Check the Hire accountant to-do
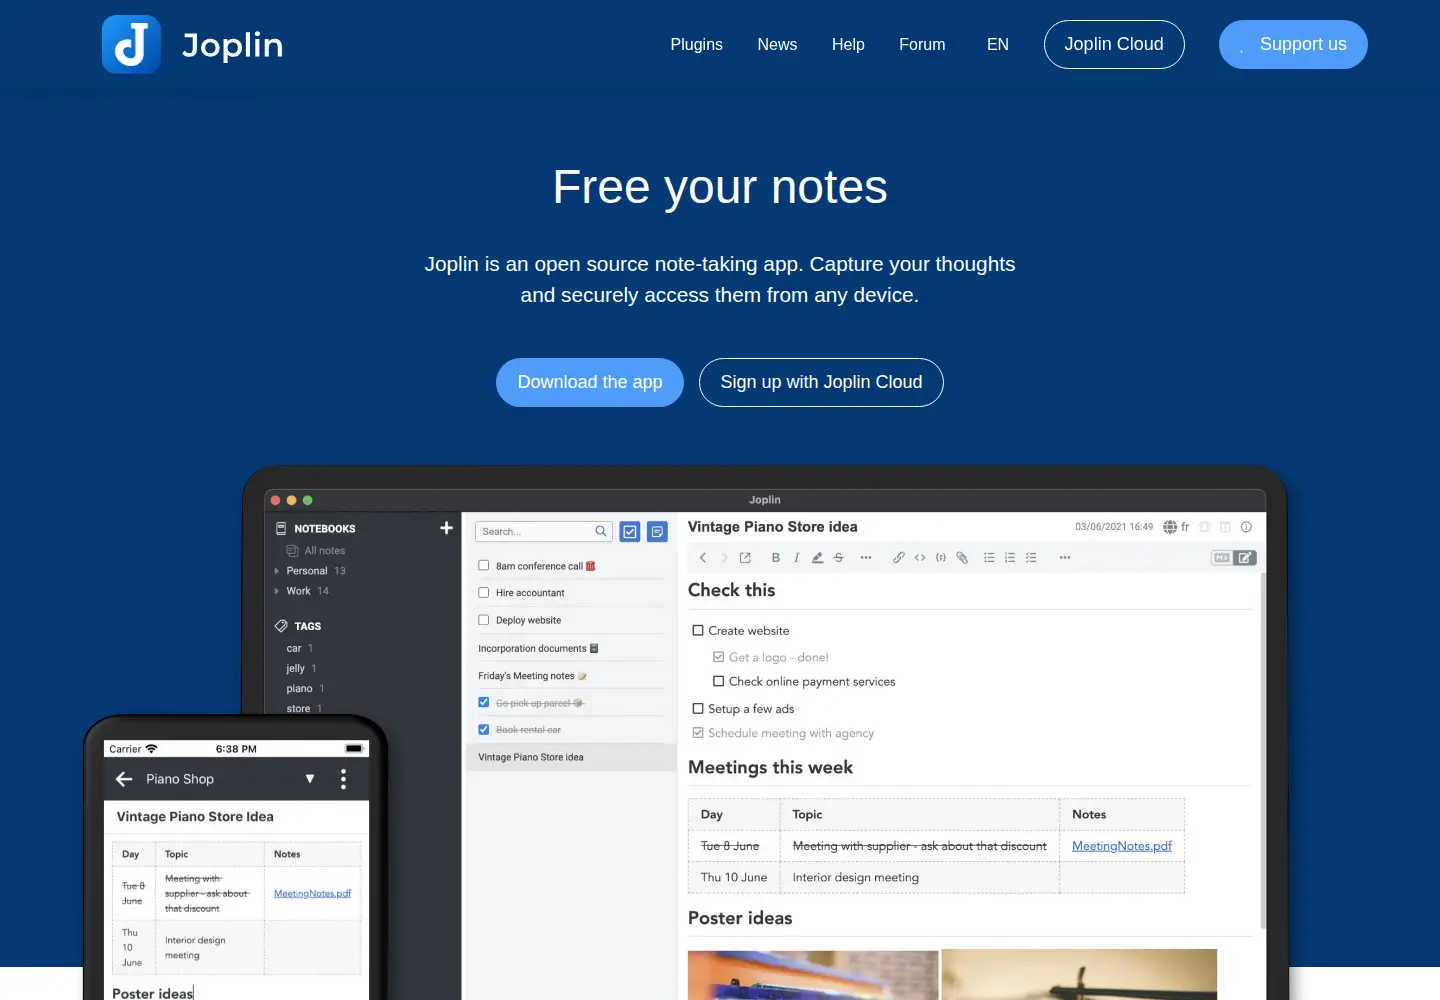The height and width of the screenshot is (1000, 1440). click(x=484, y=592)
